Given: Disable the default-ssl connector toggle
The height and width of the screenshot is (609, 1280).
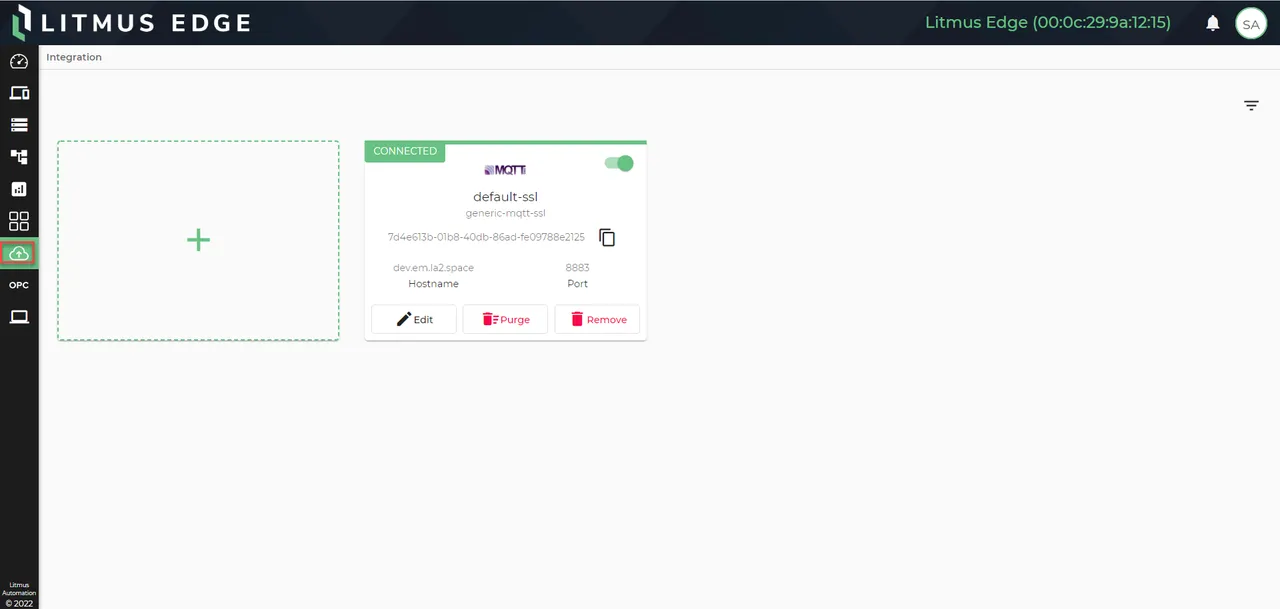Looking at the screenshot, I should (618, 163).
